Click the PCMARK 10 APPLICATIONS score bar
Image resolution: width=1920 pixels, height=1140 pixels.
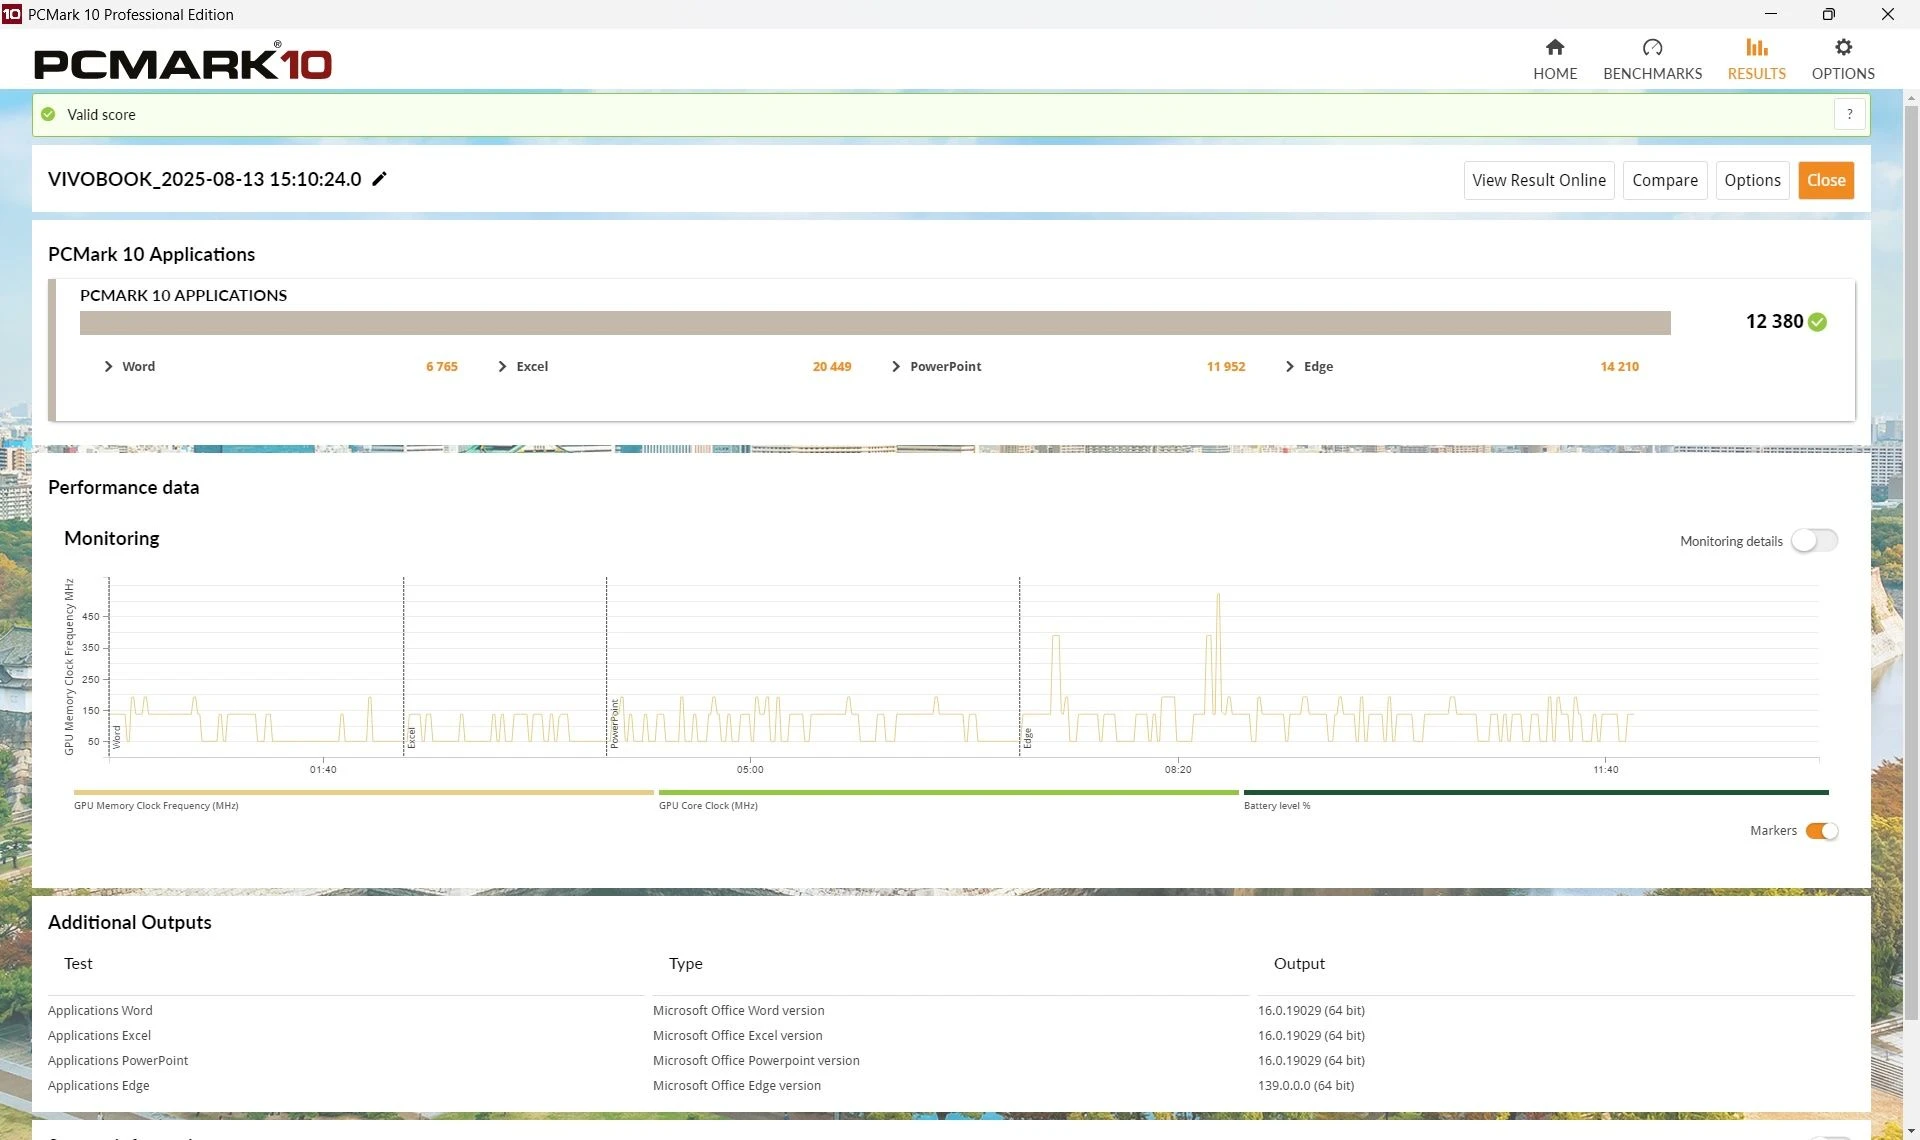click(875, 322)
